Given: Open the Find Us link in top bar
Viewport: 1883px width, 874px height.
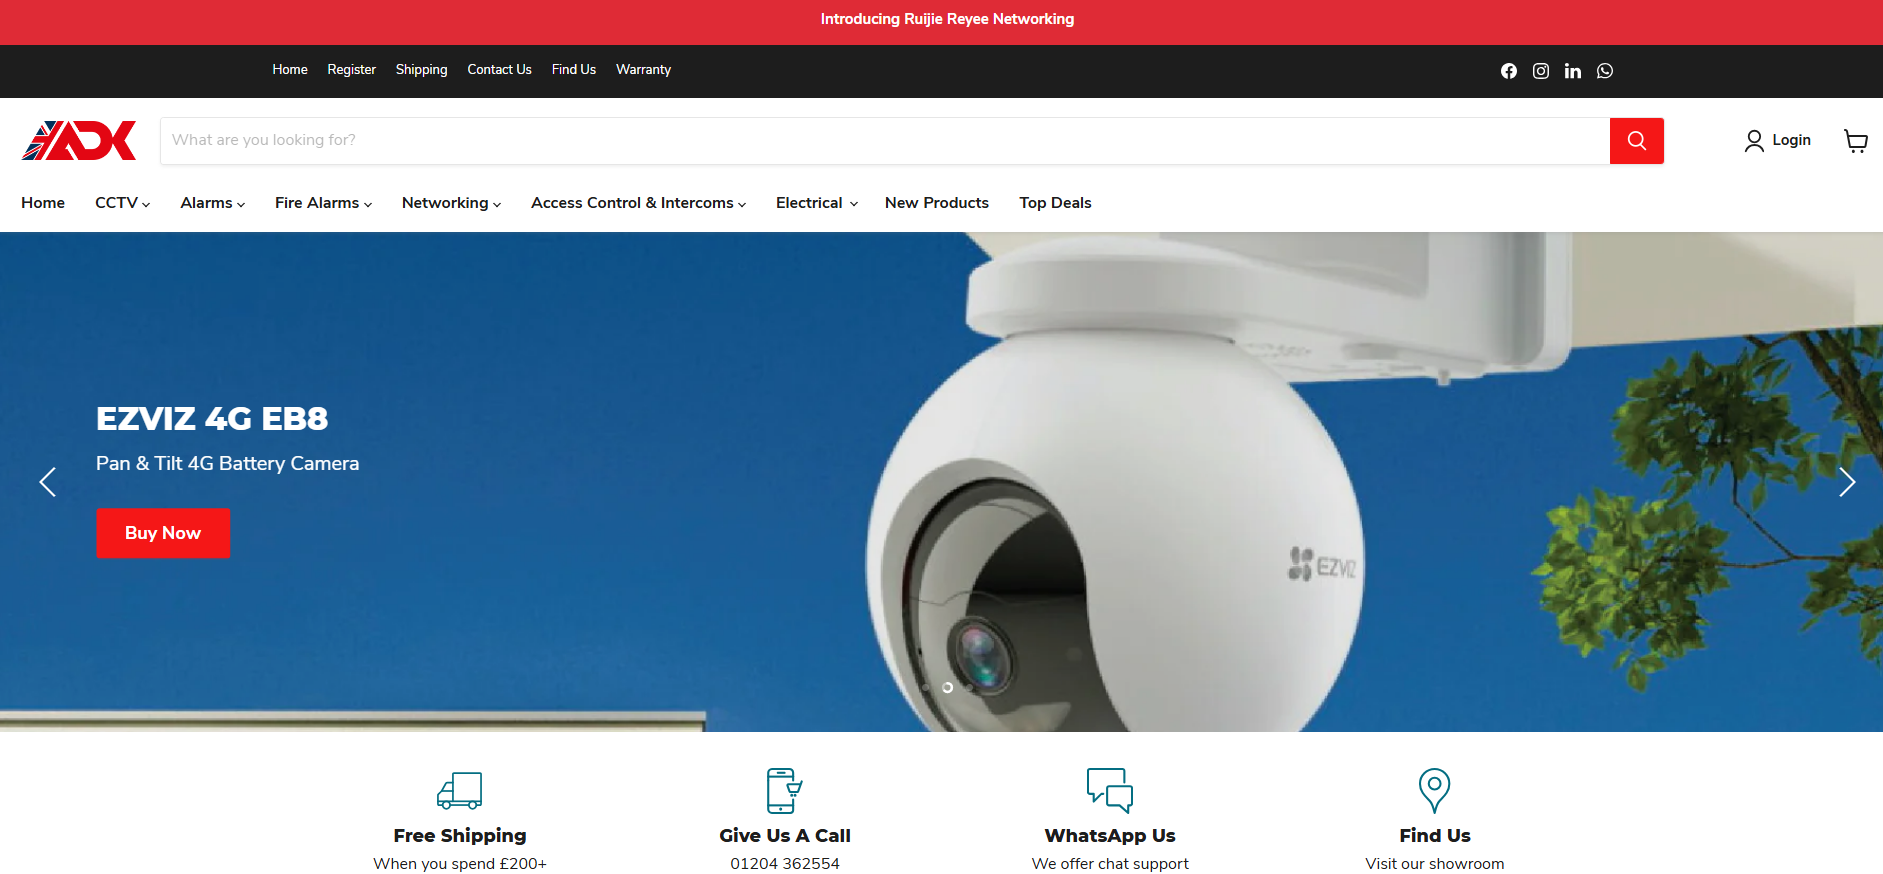Looking at the screenshot, I should pos(574,70).
